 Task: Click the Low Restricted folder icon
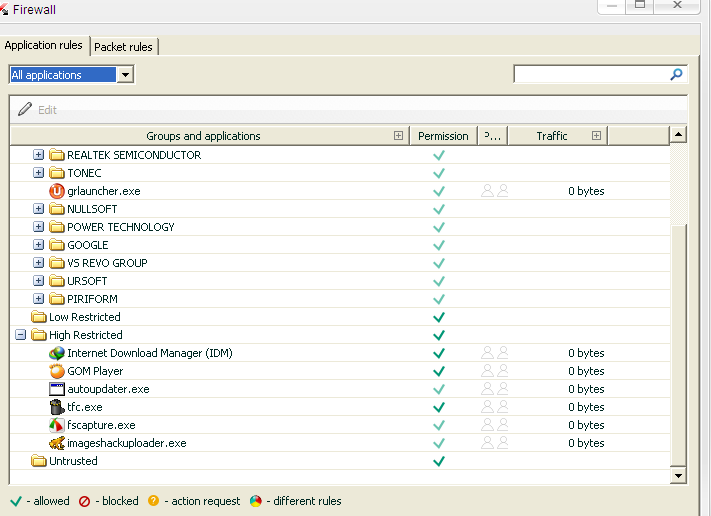39,317
